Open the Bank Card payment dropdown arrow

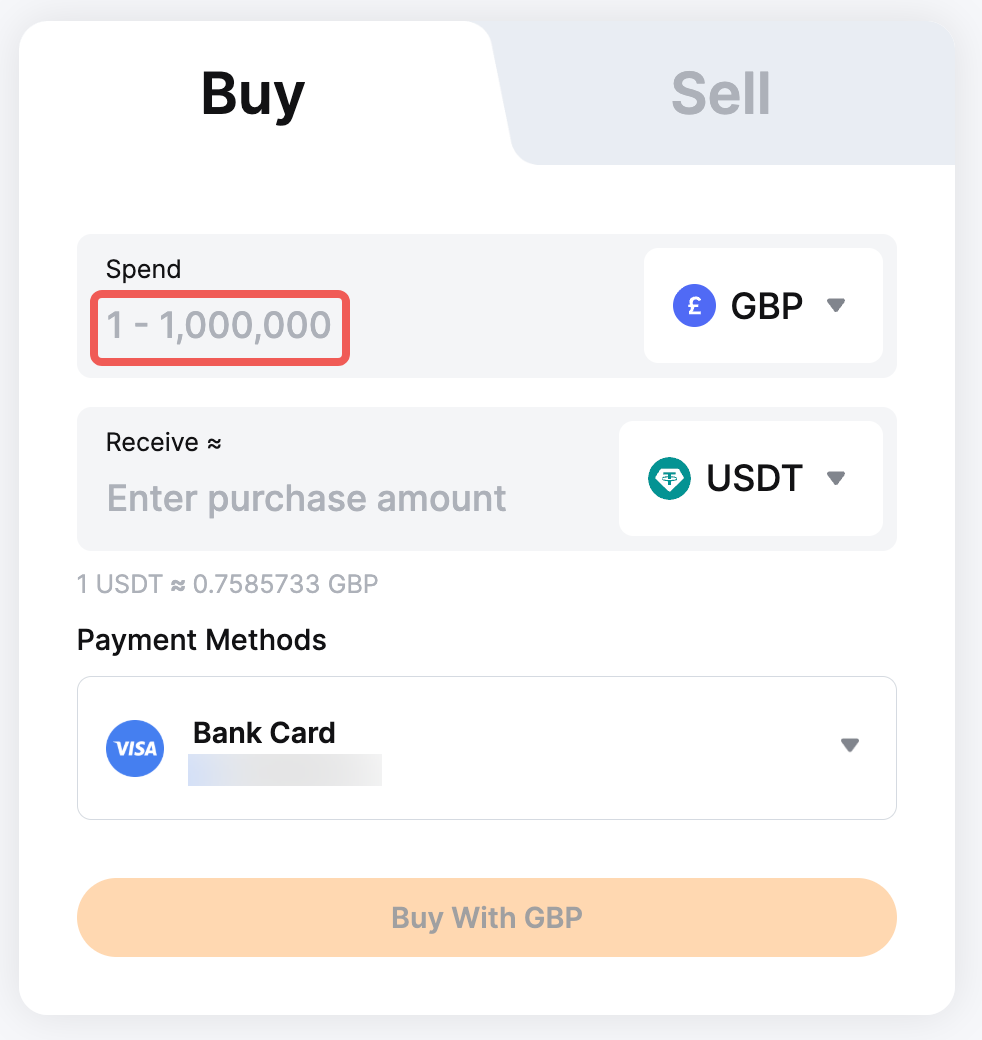click(850, 745)
